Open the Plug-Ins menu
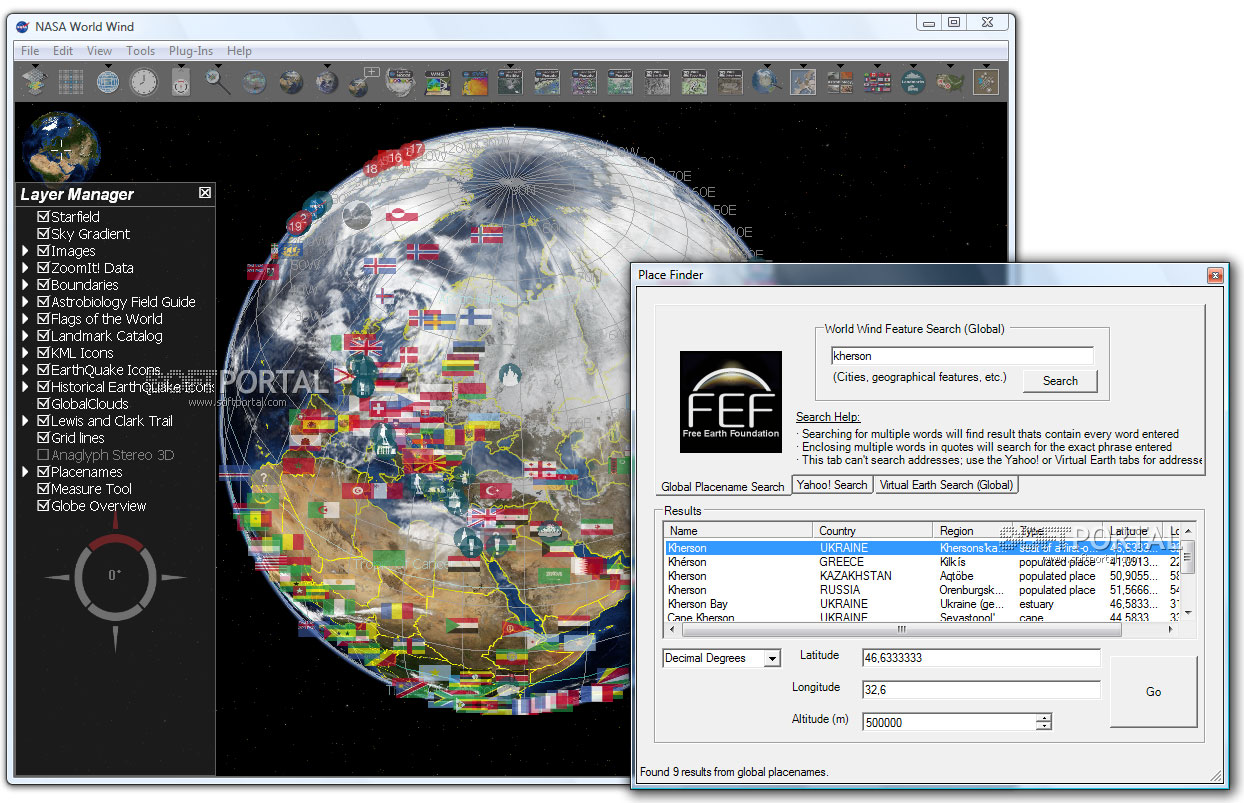This screenshot has width=1244, height=803. click(x=190, y=51)
